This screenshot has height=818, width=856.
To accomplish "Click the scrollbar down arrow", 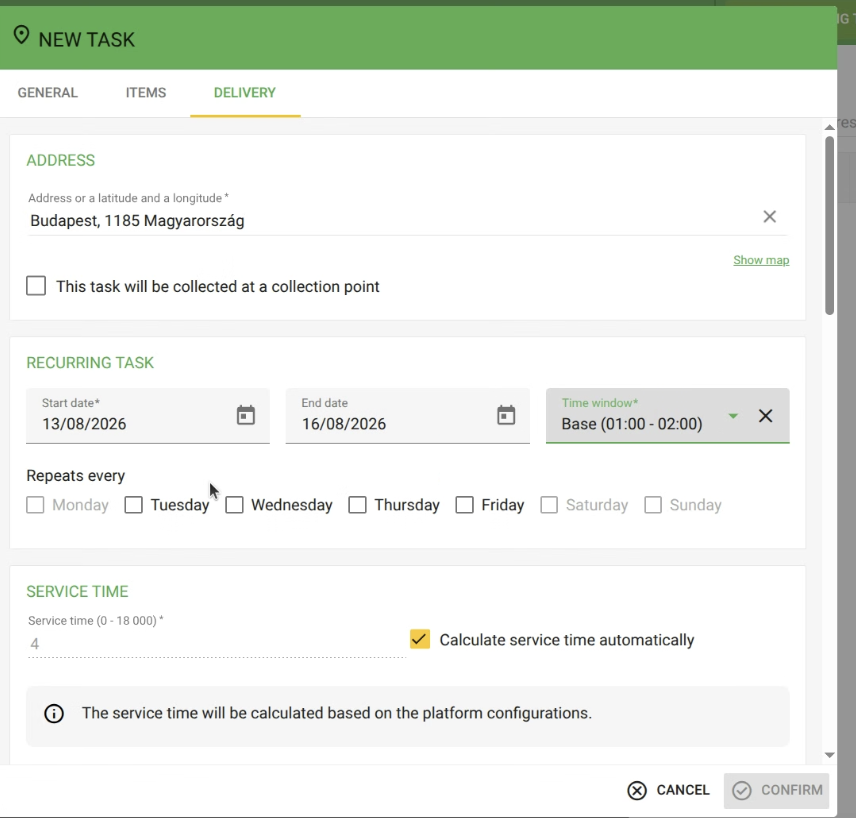I will point(829,755).
